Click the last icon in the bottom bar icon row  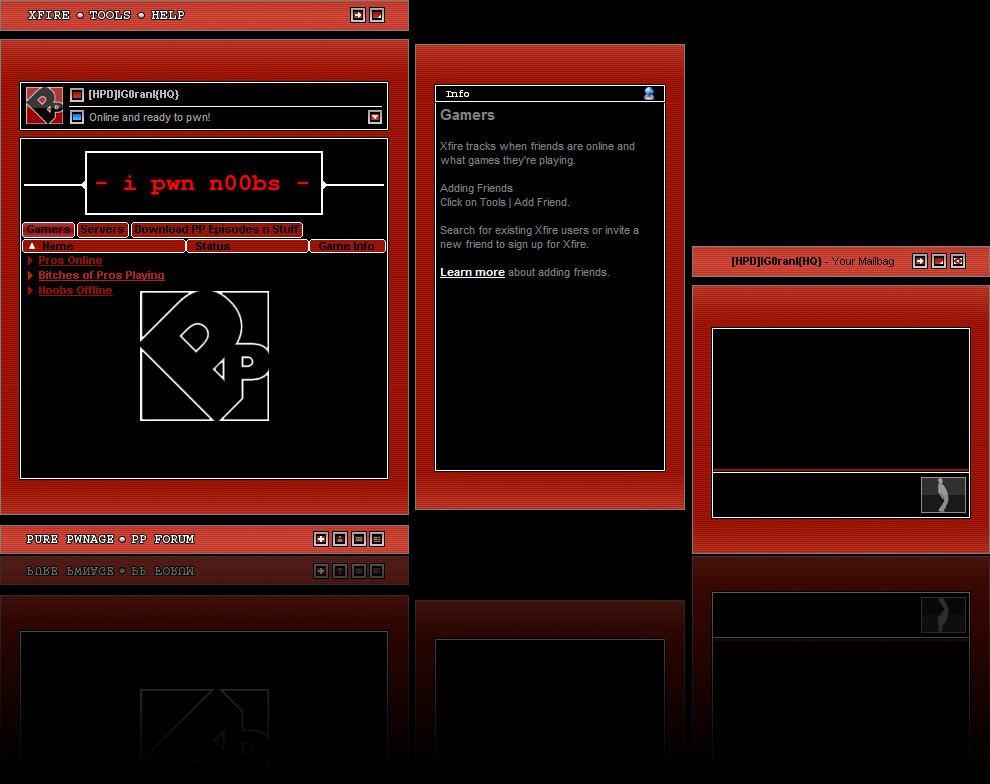(377, 539)
